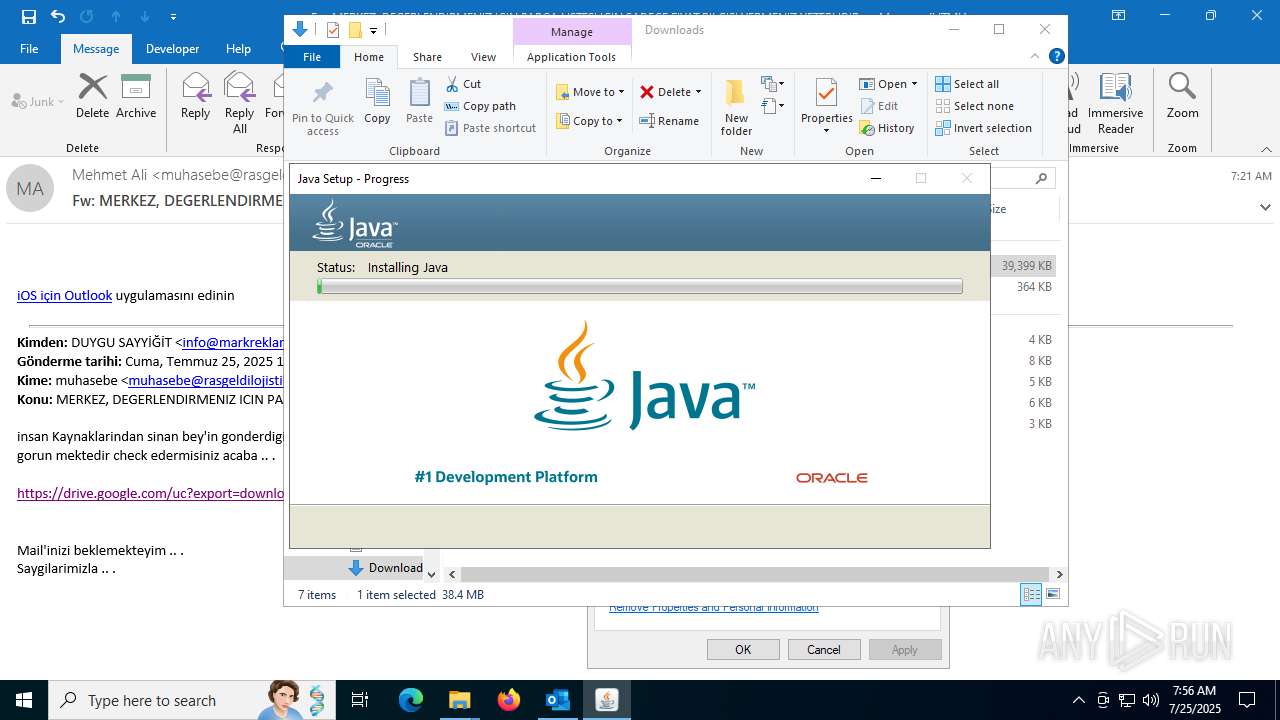Undo via Outlook quick access arrow
This screenshot has height=720, width=1280.
57,16
